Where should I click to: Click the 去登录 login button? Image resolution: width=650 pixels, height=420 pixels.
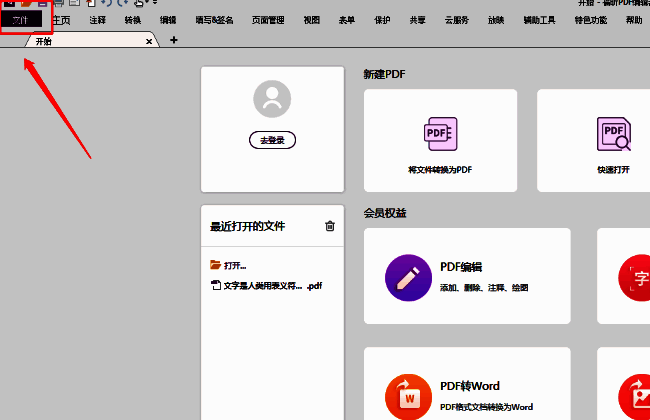click(x=272, y=140)
